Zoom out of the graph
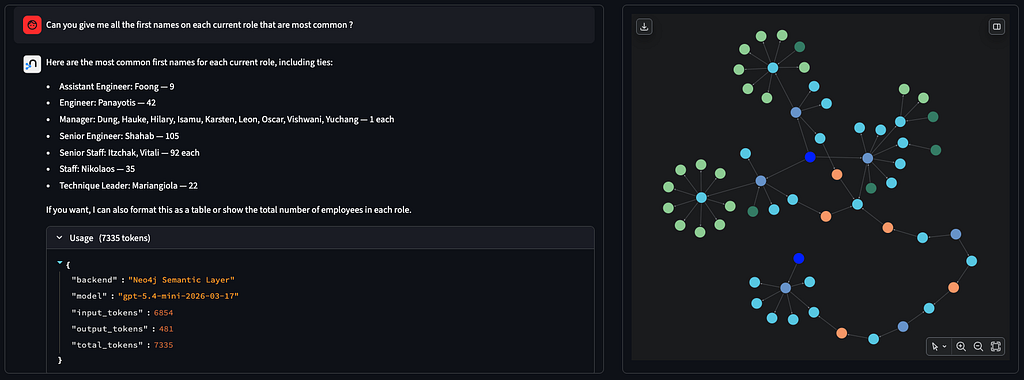The height and width of the screenshot is (380, 1024). [x=978, y=347]
